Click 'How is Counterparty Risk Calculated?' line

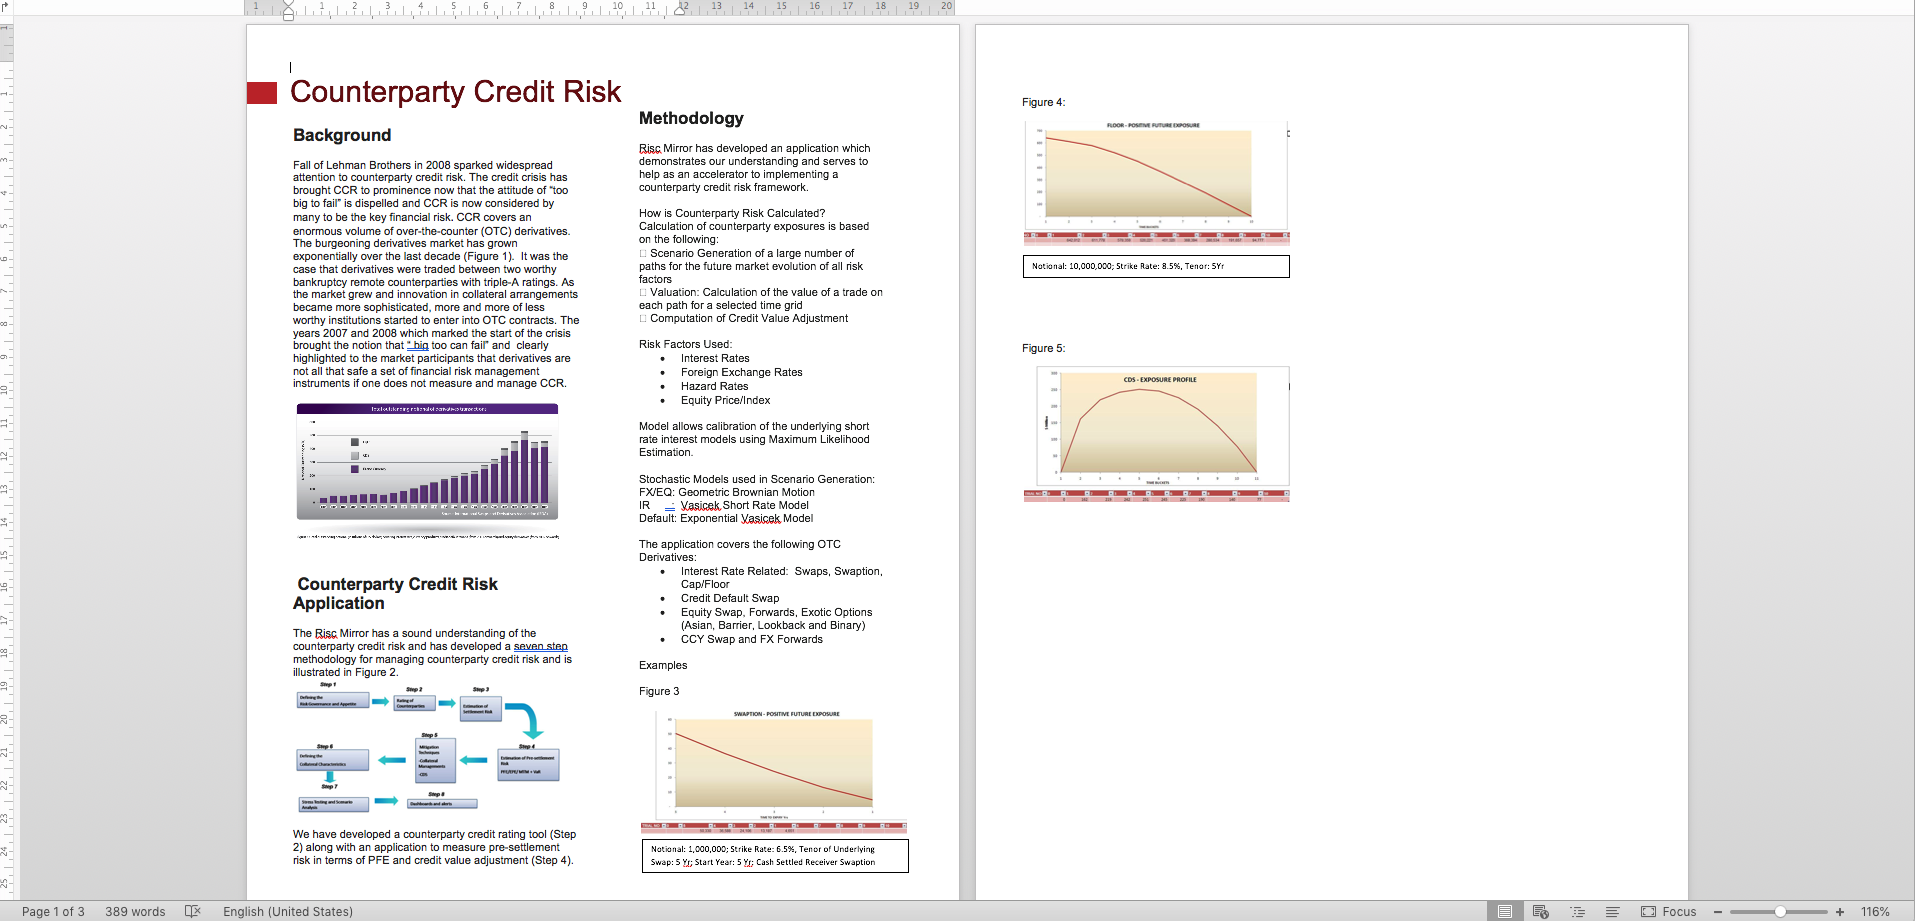[x=732, y=213]
